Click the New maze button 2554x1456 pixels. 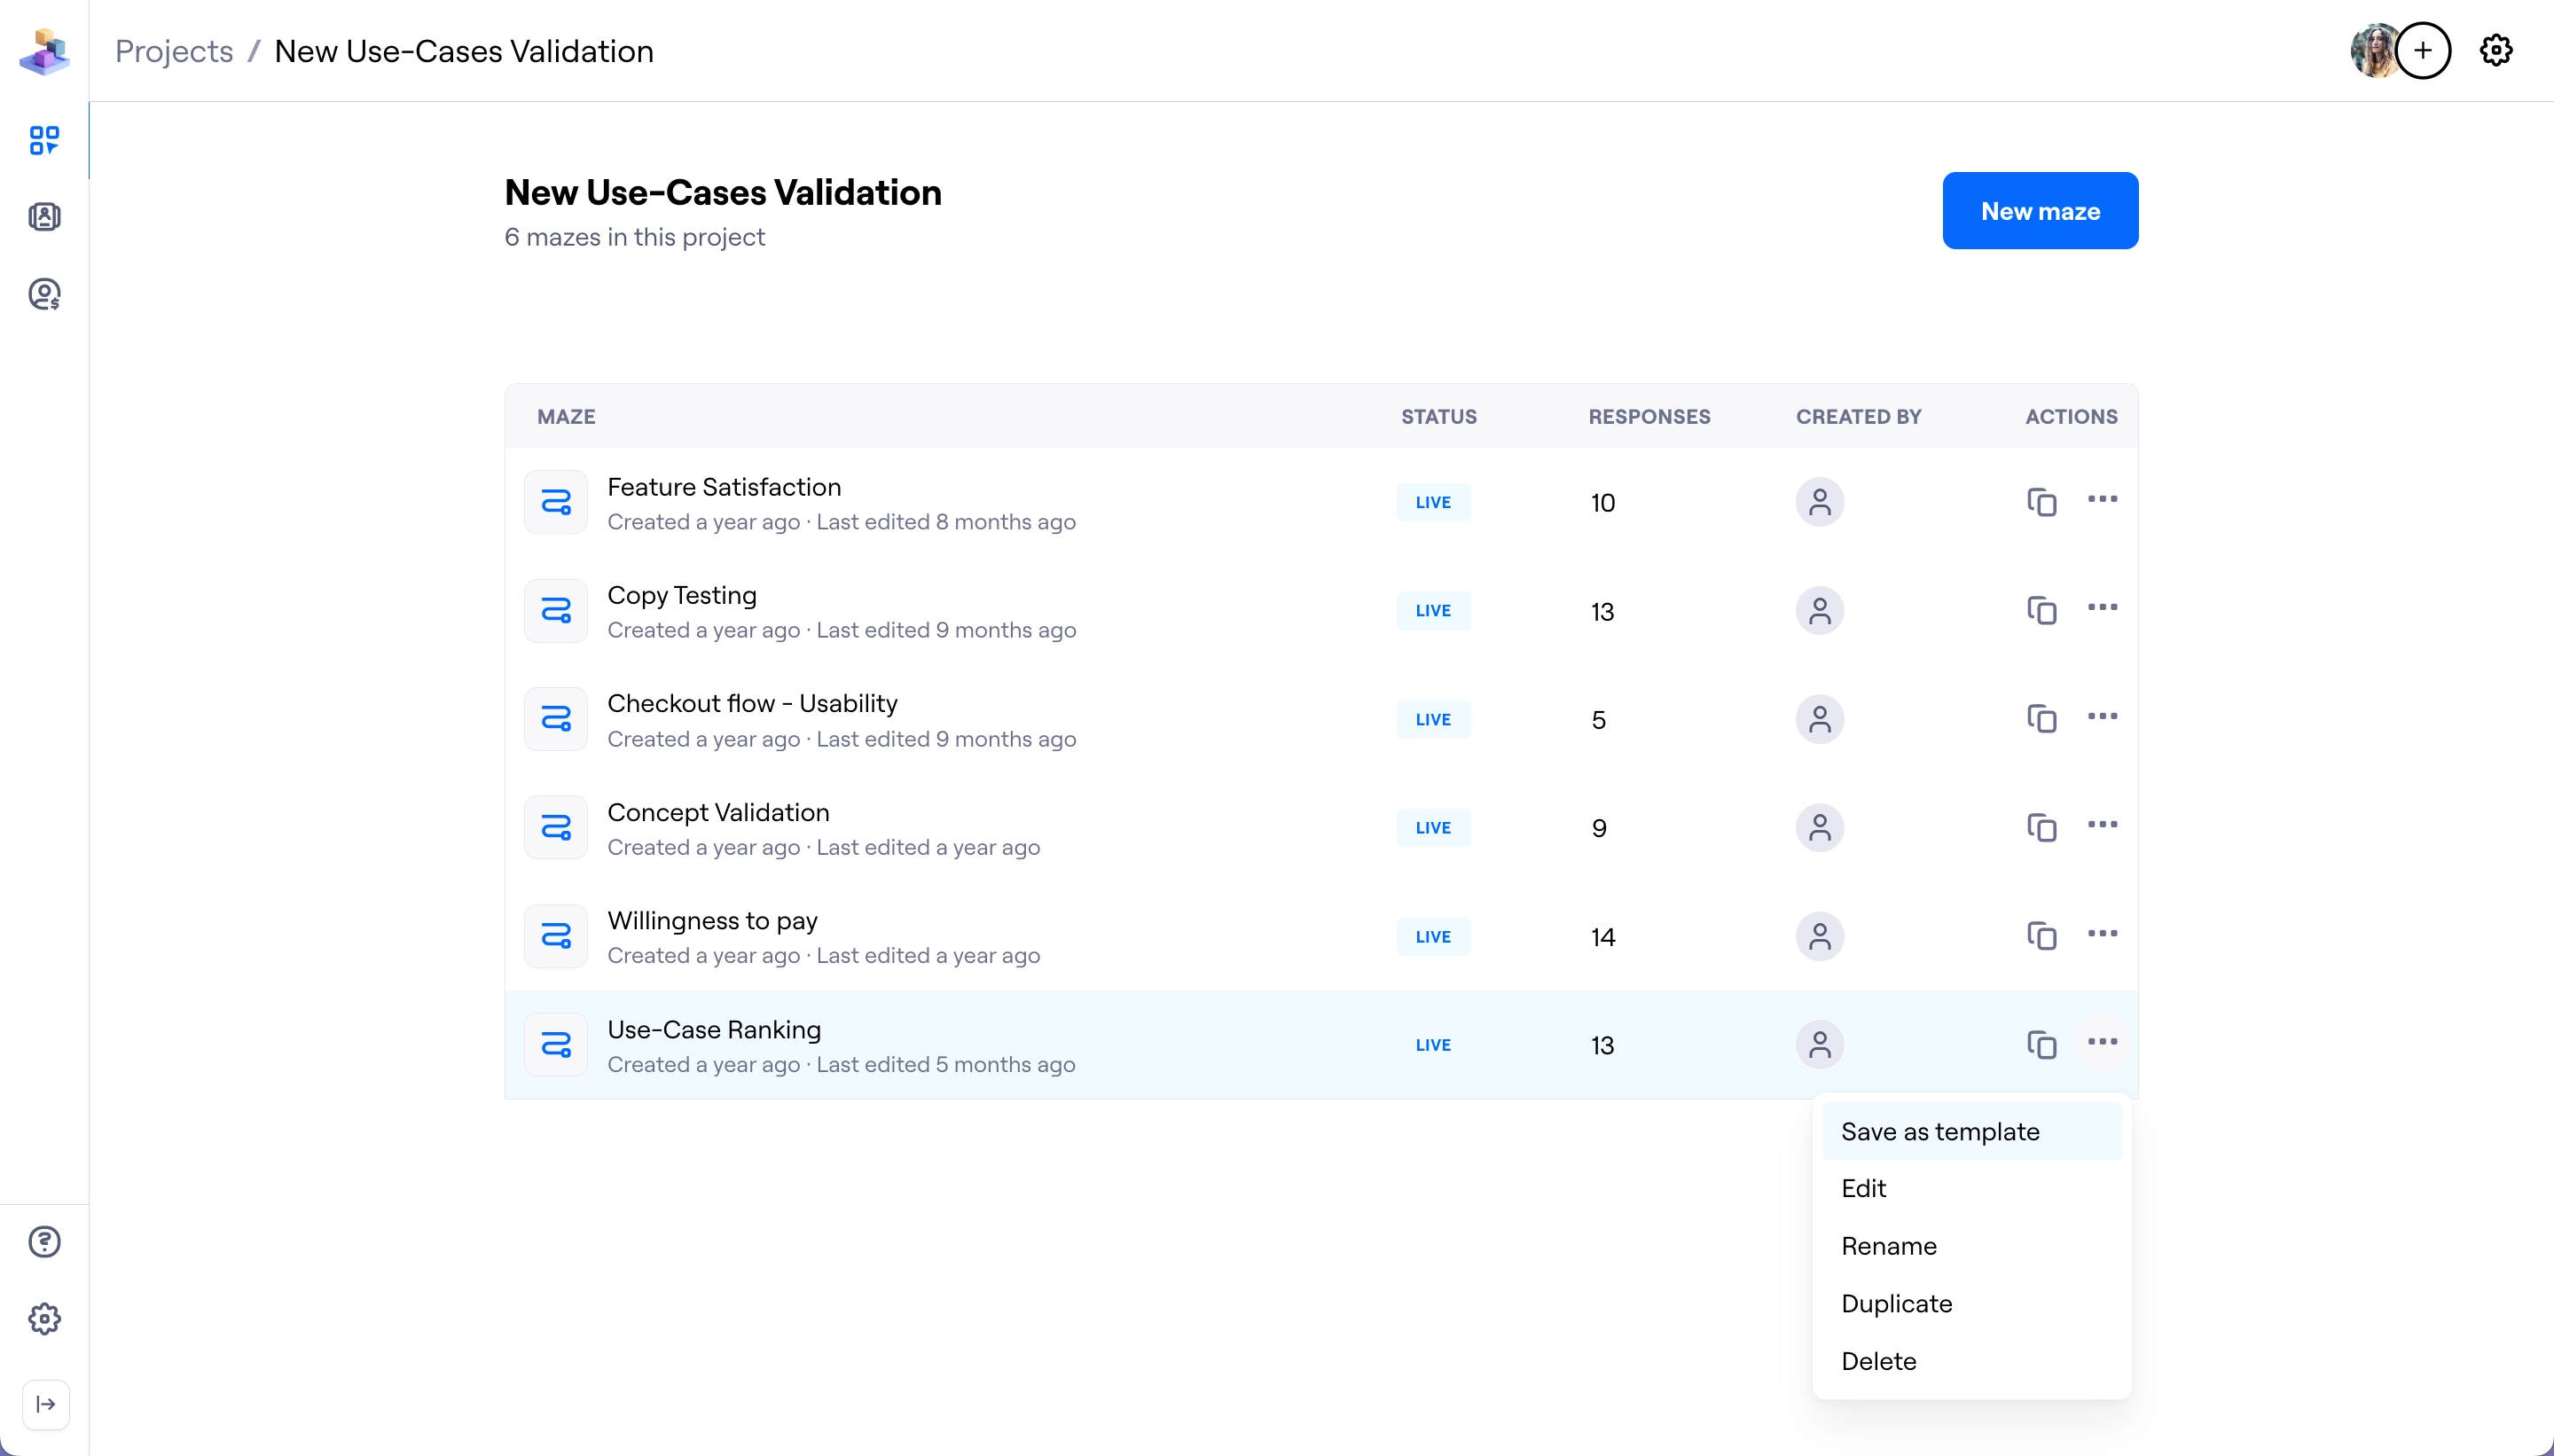[x=2039, y=211]
